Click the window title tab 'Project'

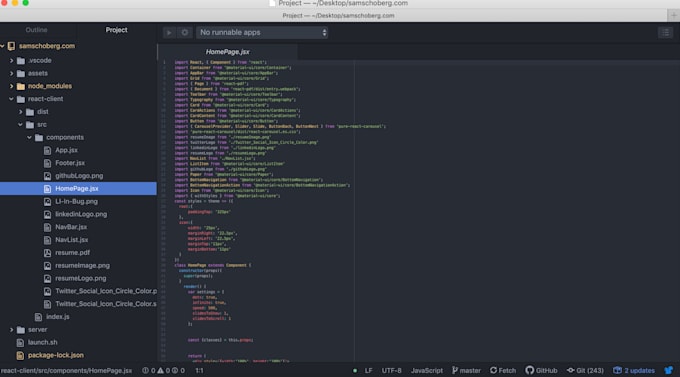(338, 16)
